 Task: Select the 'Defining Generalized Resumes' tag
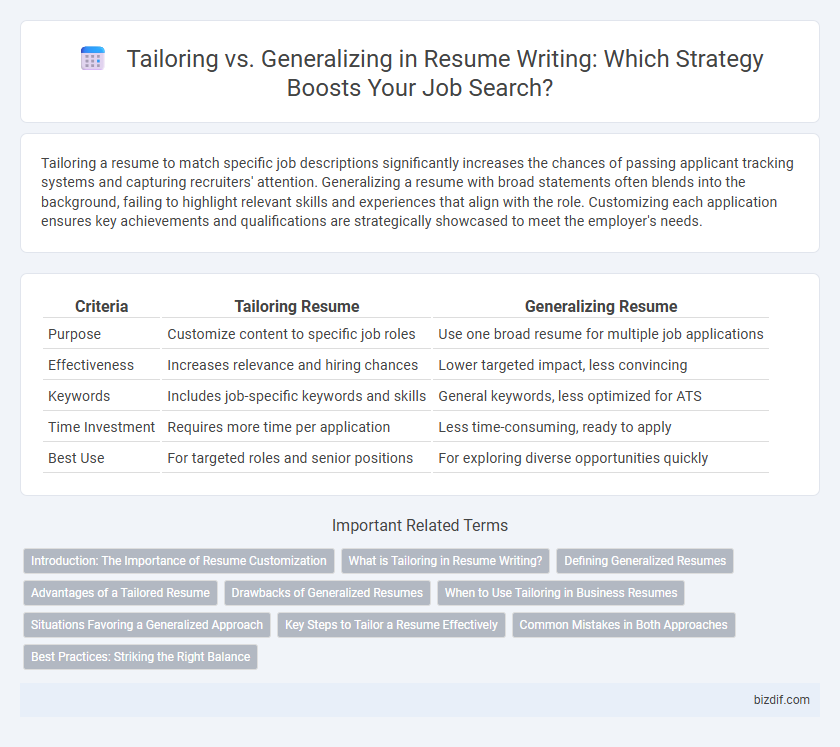click(645, 561)
